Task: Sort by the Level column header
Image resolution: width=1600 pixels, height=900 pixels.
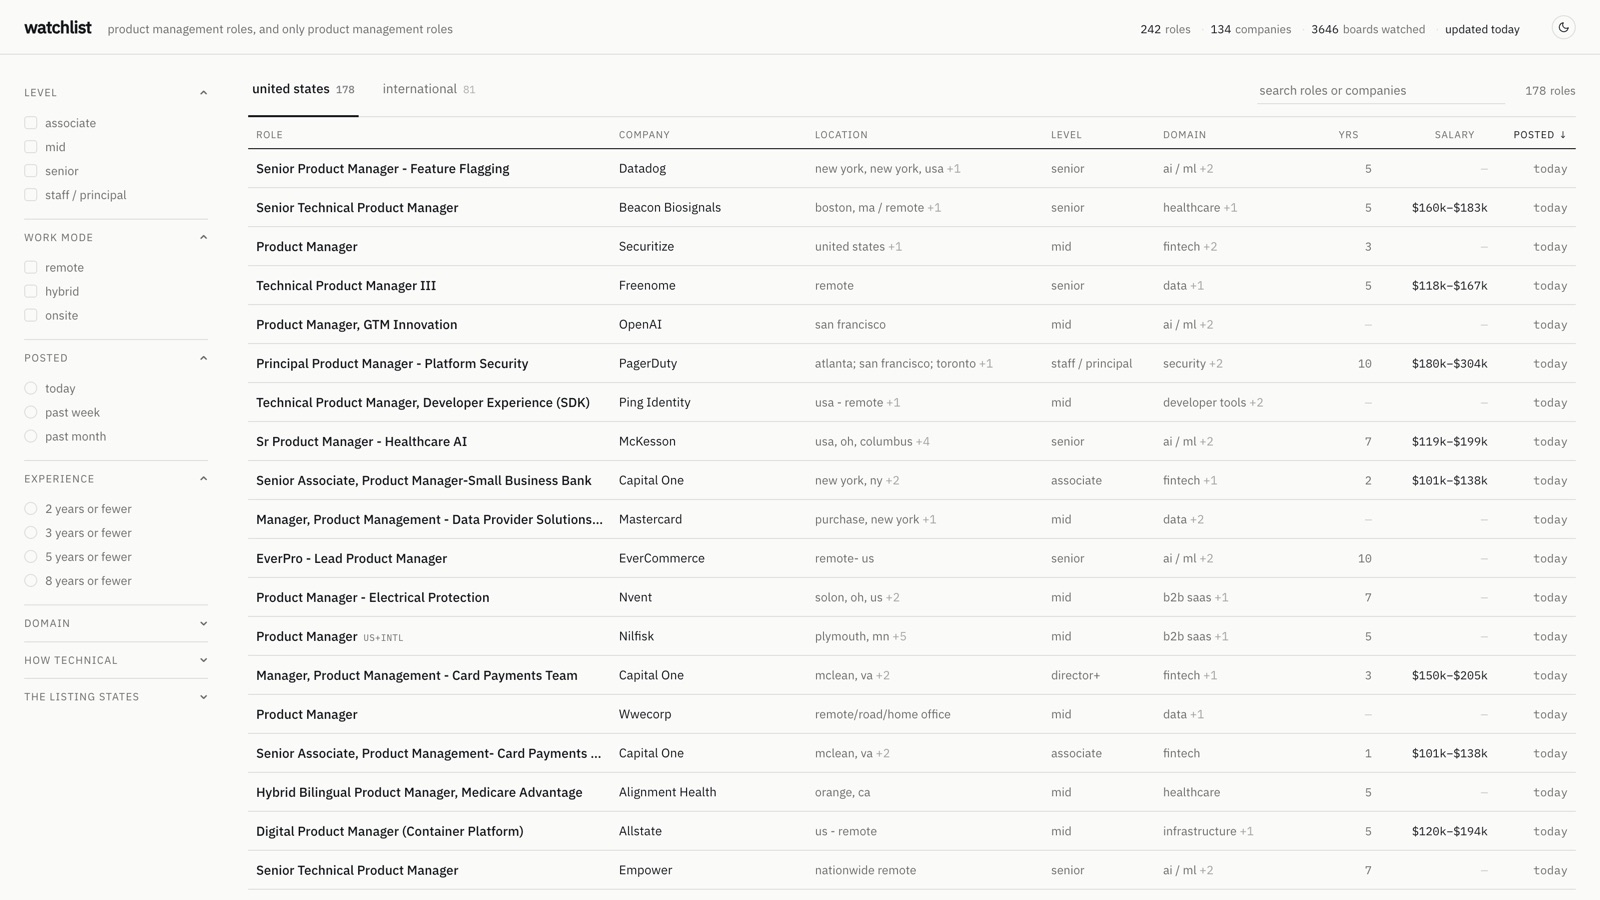Action: [x=1066, y=135]
